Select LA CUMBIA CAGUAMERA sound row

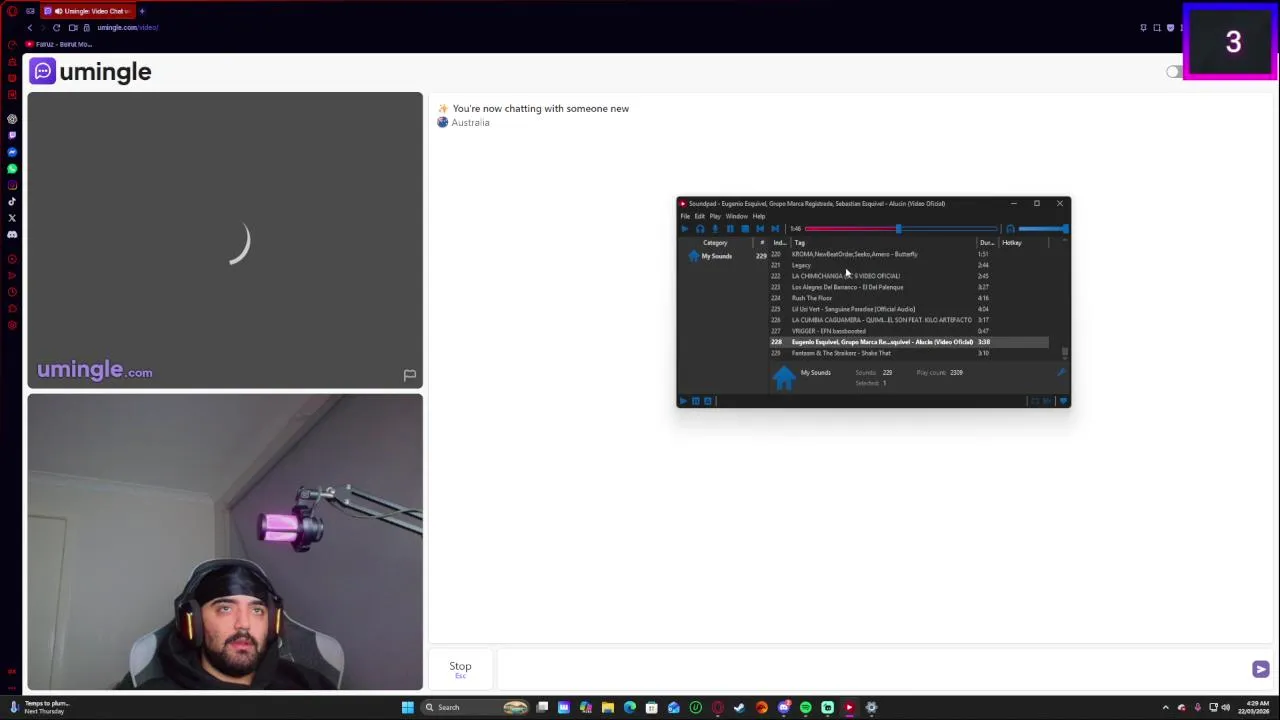pyautogui.click(x=909, y=320)
